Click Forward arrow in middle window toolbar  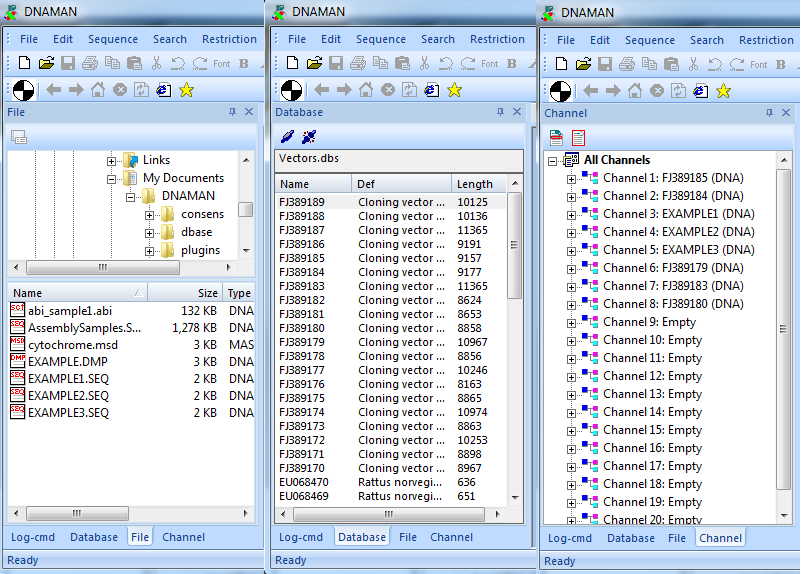[344, 90]
